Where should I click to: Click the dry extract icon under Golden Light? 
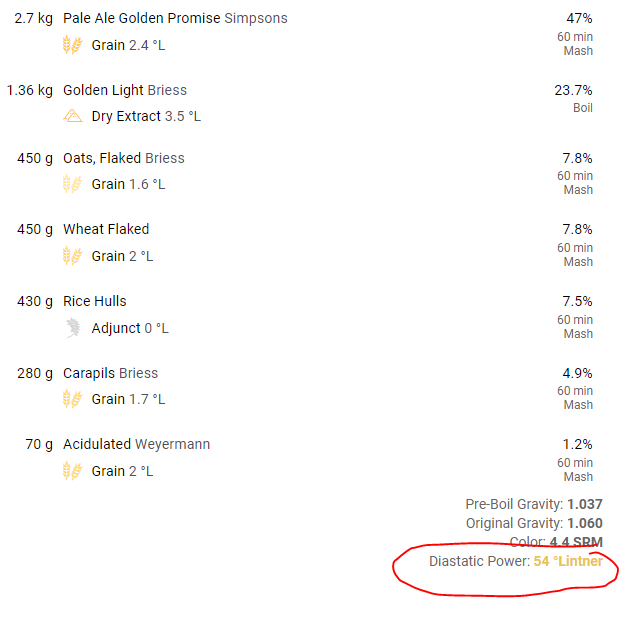point(72,116)
